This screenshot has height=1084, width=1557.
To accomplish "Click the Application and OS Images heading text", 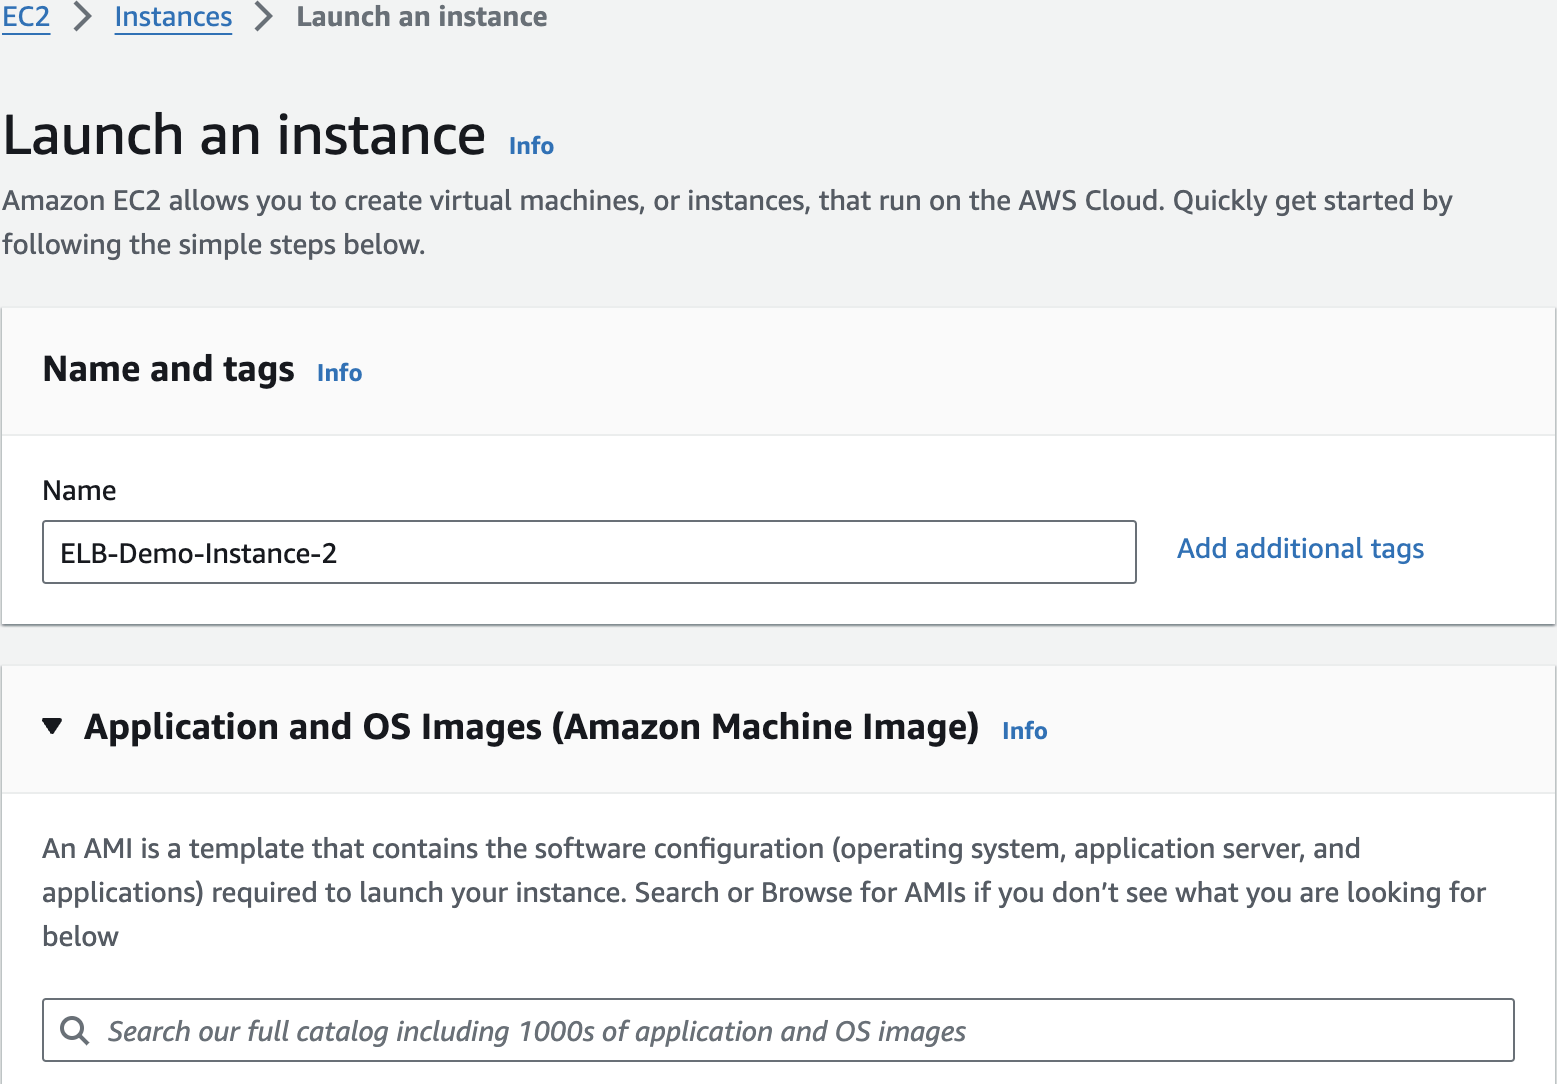I will point(531,727).
